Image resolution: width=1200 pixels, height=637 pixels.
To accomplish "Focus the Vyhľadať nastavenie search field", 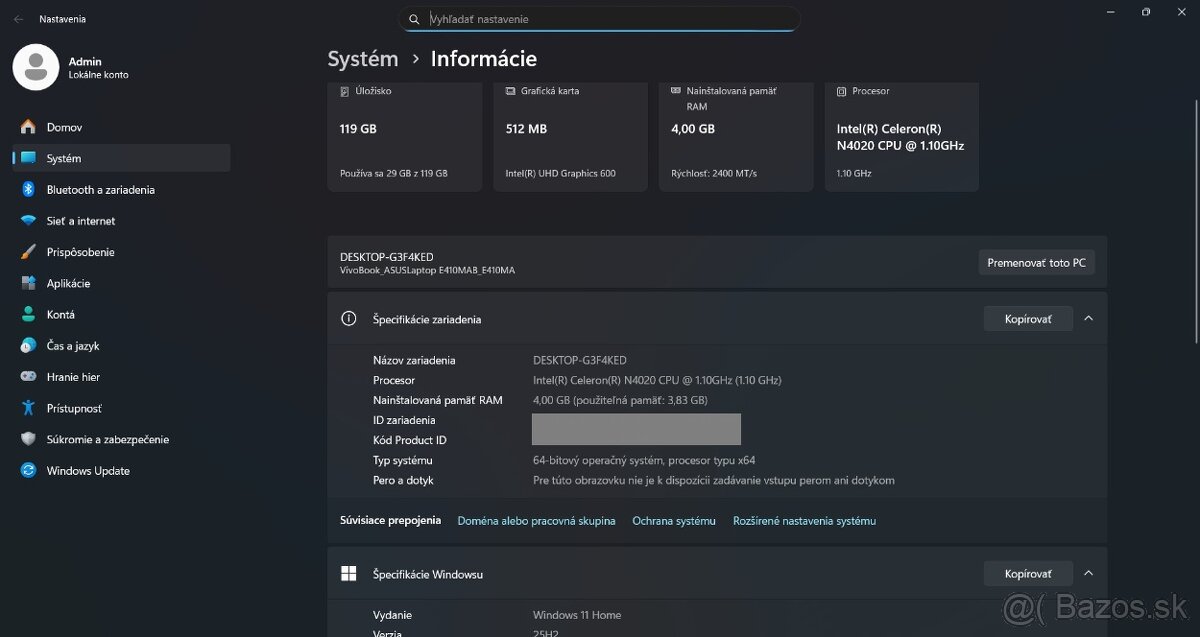I will (x=600, y=19).
